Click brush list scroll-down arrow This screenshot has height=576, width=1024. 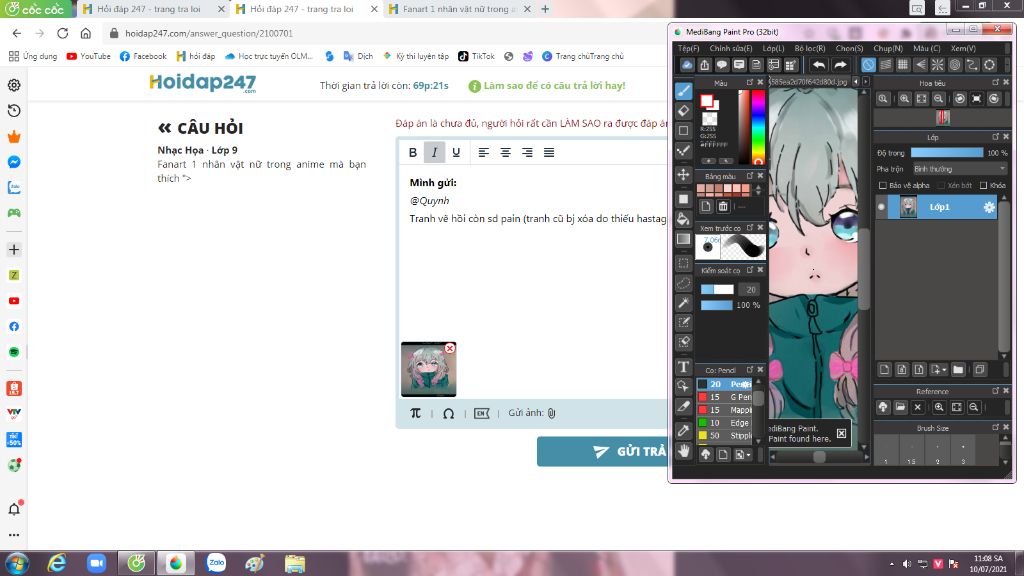click(759, 441)
